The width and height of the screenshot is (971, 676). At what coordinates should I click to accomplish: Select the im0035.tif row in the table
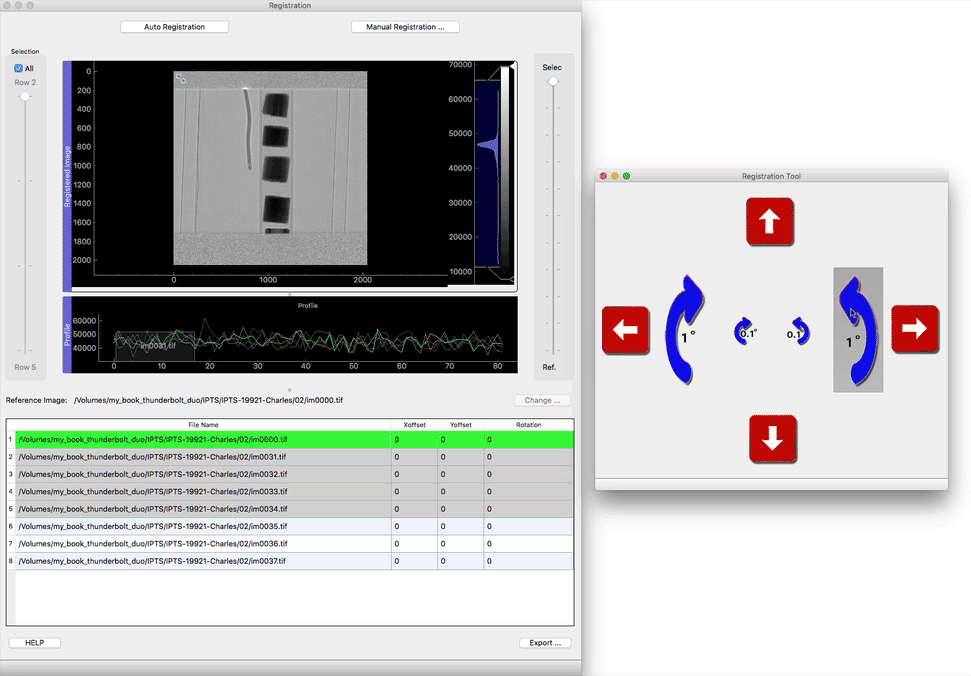200,526
